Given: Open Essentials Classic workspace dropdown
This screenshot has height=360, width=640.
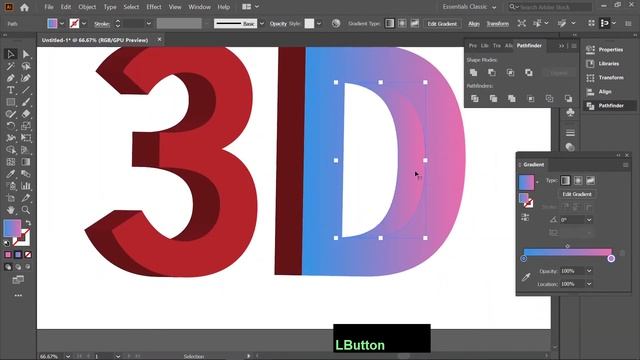Looking at the screenshot, I should tap(469, 7).
